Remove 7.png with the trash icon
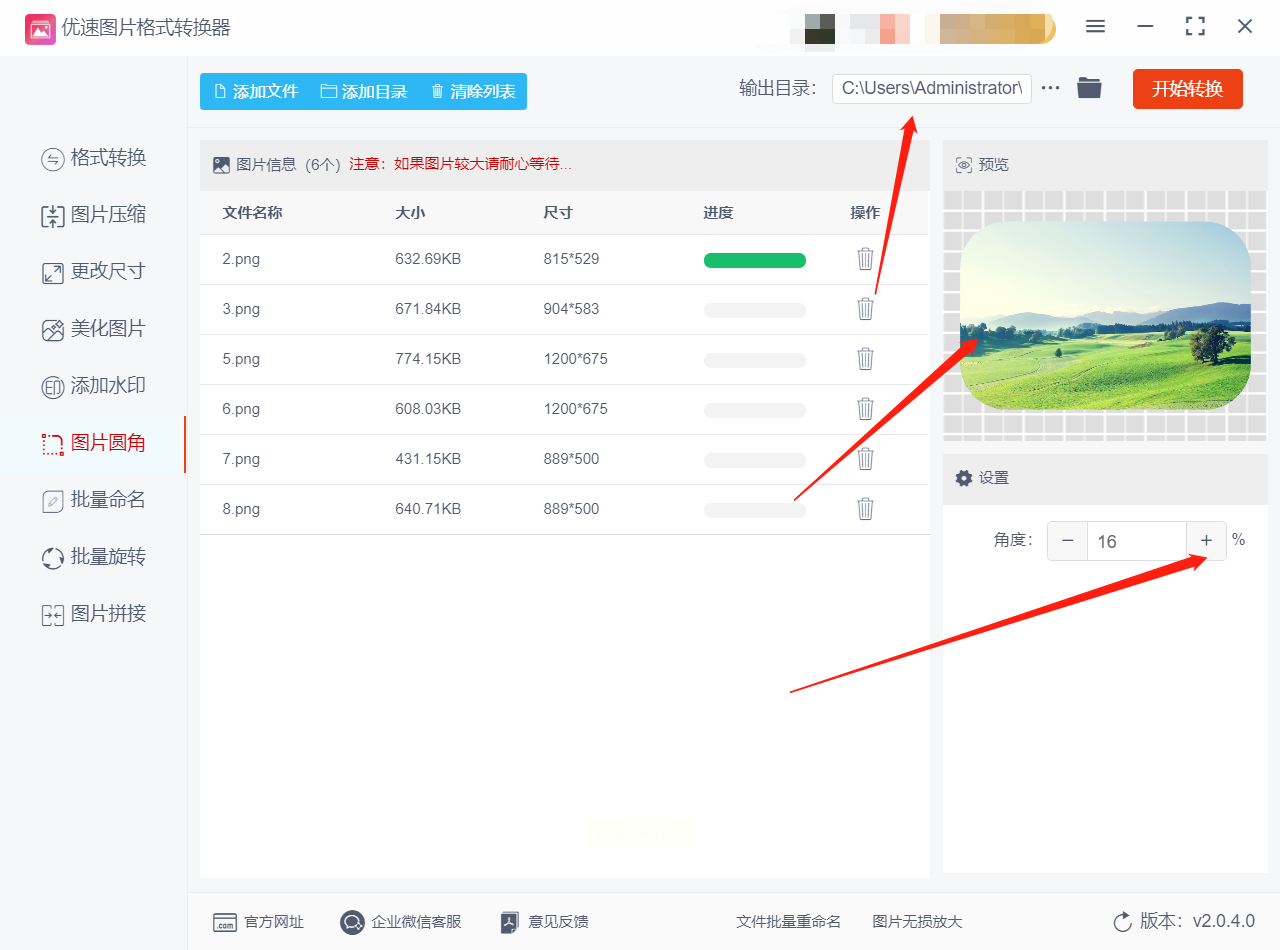This screenshot has width=1280, height=950. point(865,459)
